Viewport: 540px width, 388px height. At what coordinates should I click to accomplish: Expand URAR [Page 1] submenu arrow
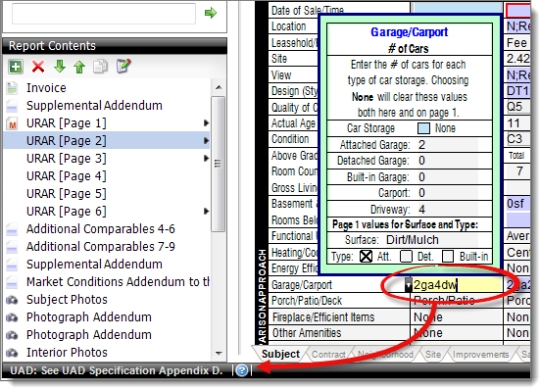[206, 123]
